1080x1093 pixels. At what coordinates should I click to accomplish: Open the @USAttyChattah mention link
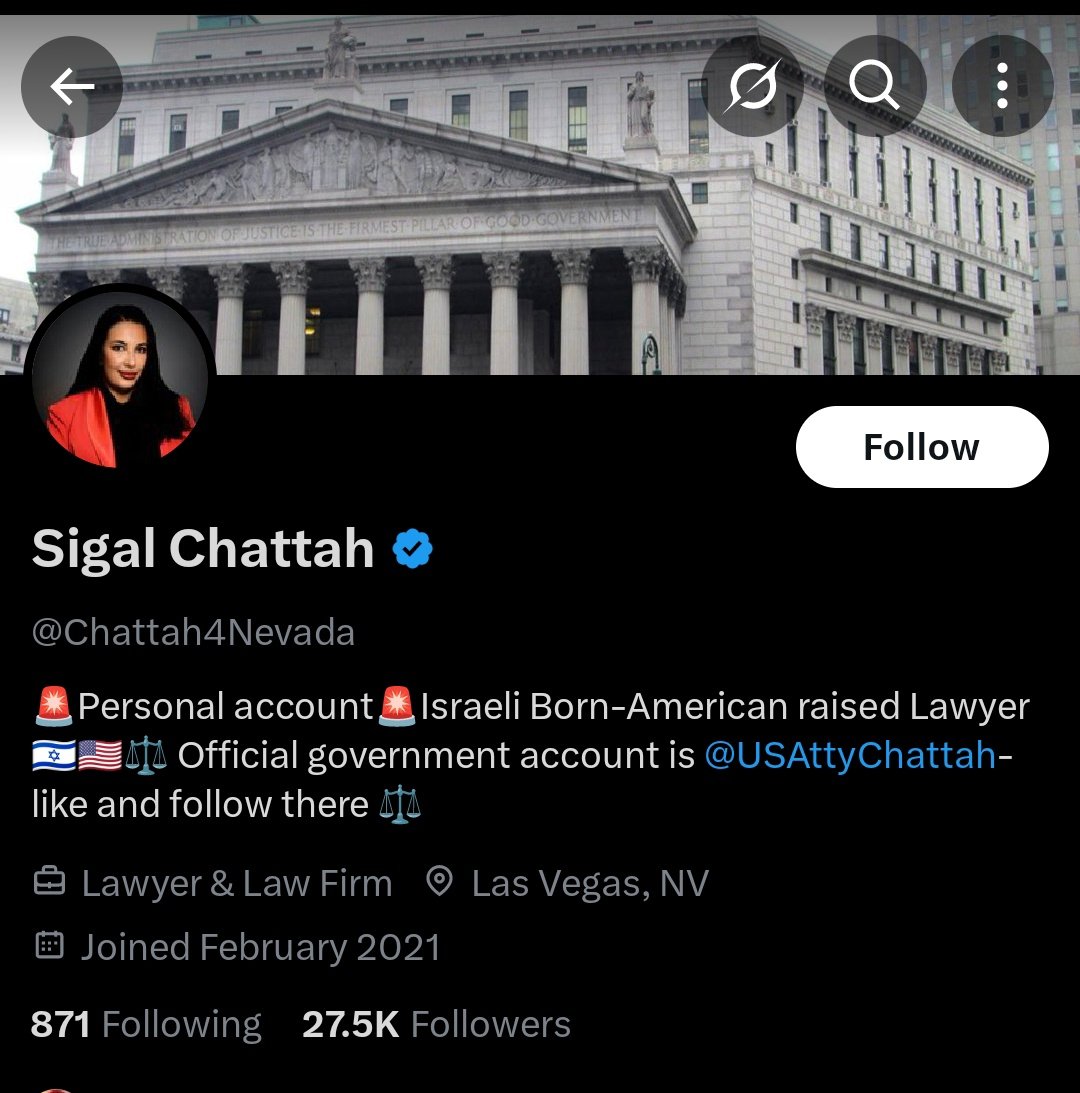coord(850,755)
